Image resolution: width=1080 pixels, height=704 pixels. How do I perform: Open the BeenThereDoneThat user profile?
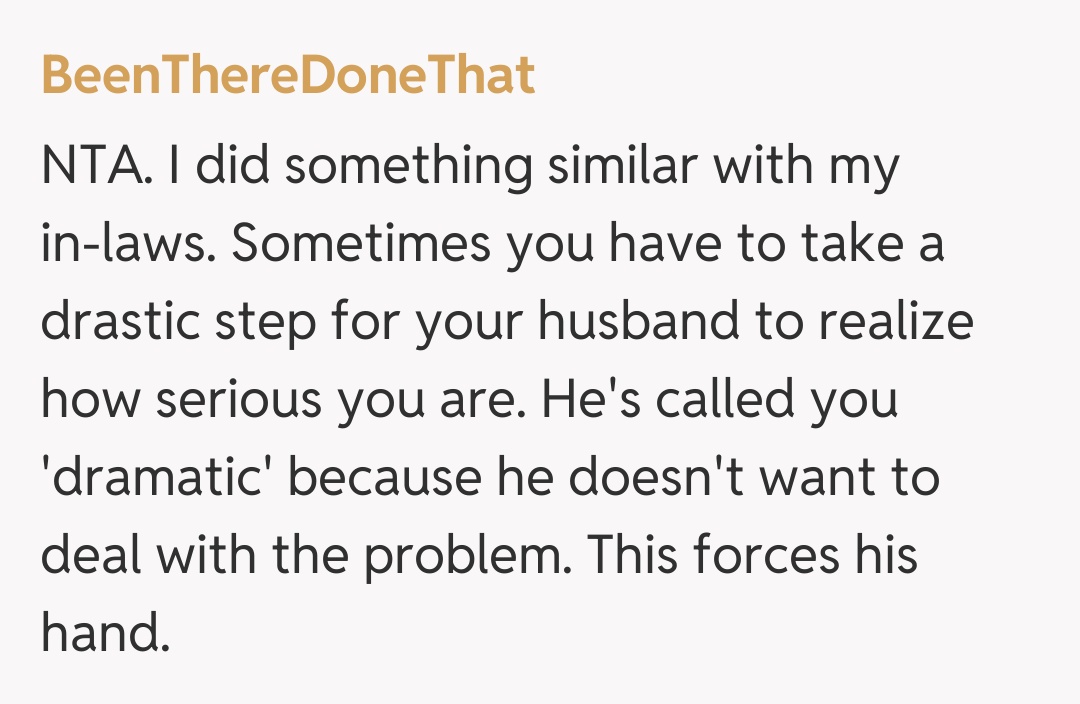[x=288, y=76]
